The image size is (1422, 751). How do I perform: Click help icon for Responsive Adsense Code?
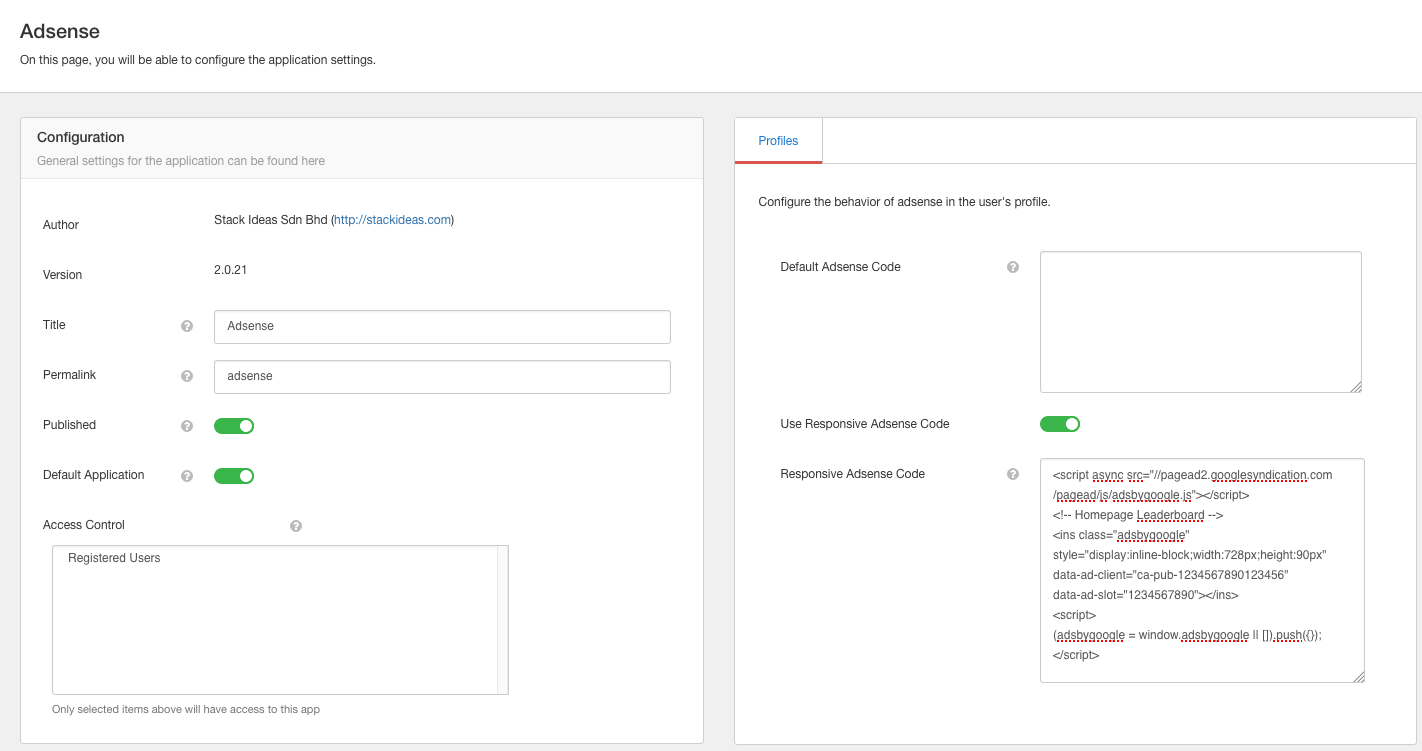click(x=1013, y=475)
